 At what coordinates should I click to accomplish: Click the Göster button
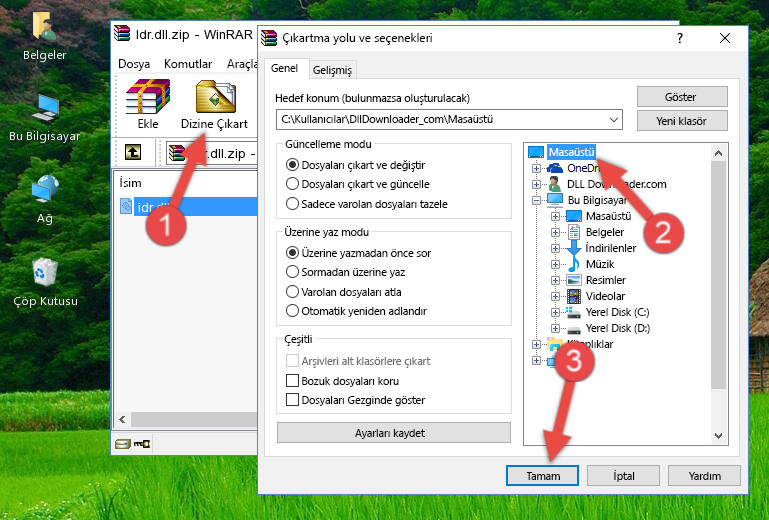682,97
